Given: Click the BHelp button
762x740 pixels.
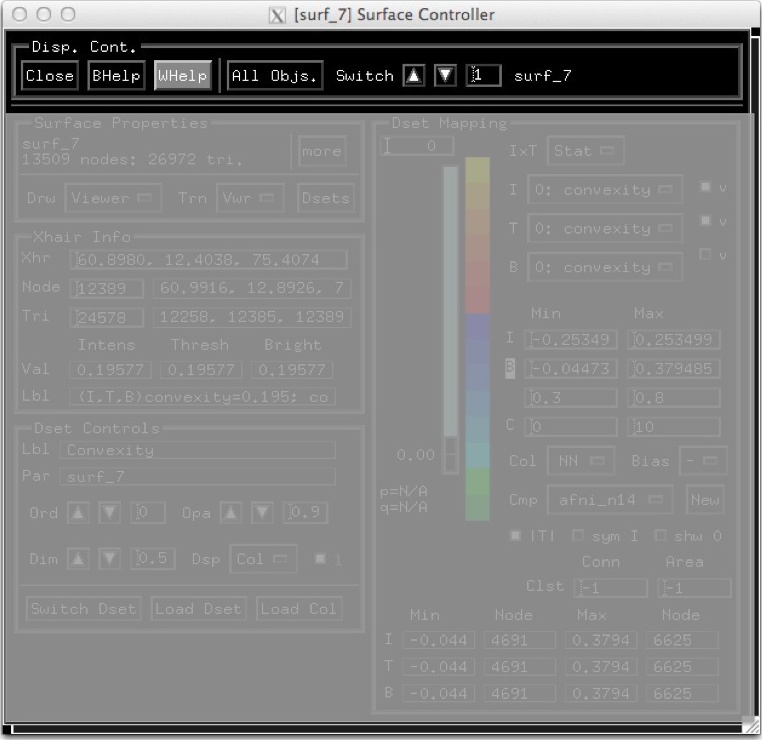Looking at the screenshot, I should [116, 76].
